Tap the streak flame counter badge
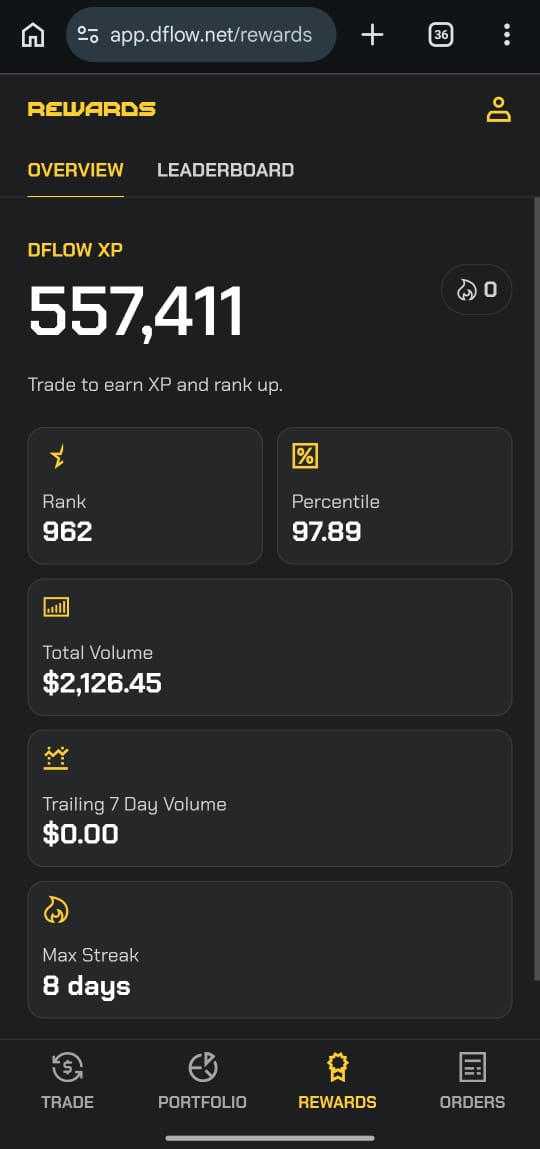 [x=476, y=289]
